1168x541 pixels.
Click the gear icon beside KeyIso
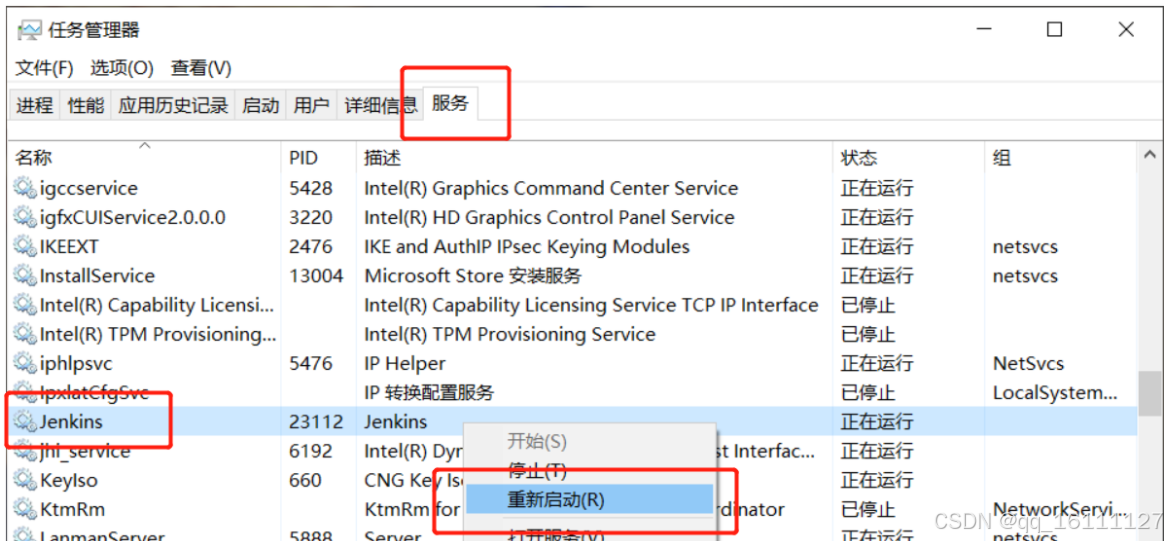[25, 481]
